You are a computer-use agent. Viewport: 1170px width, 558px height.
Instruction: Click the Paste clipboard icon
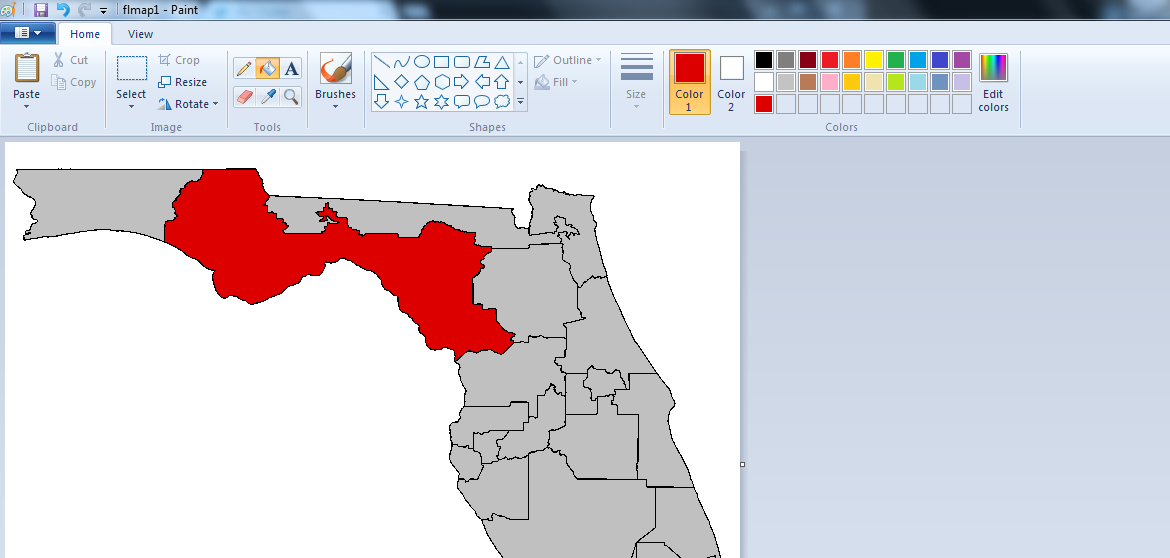click(x=27, y=69)
